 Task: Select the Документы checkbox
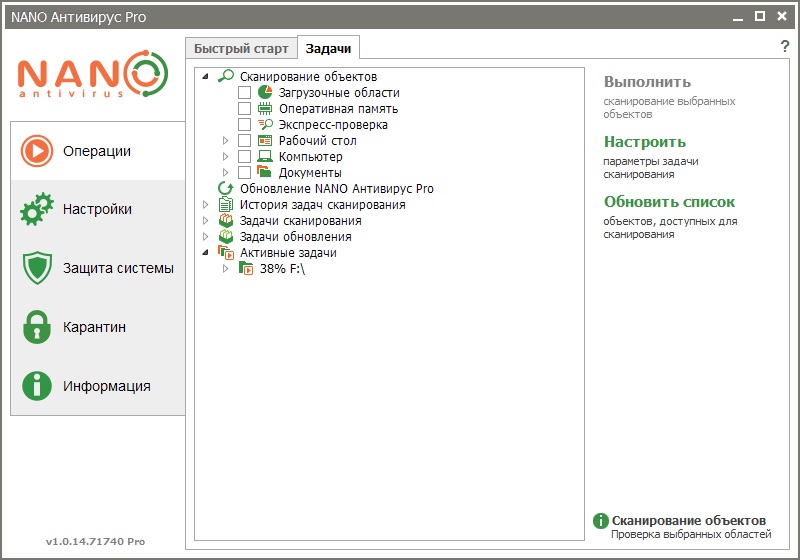[244, 172]
